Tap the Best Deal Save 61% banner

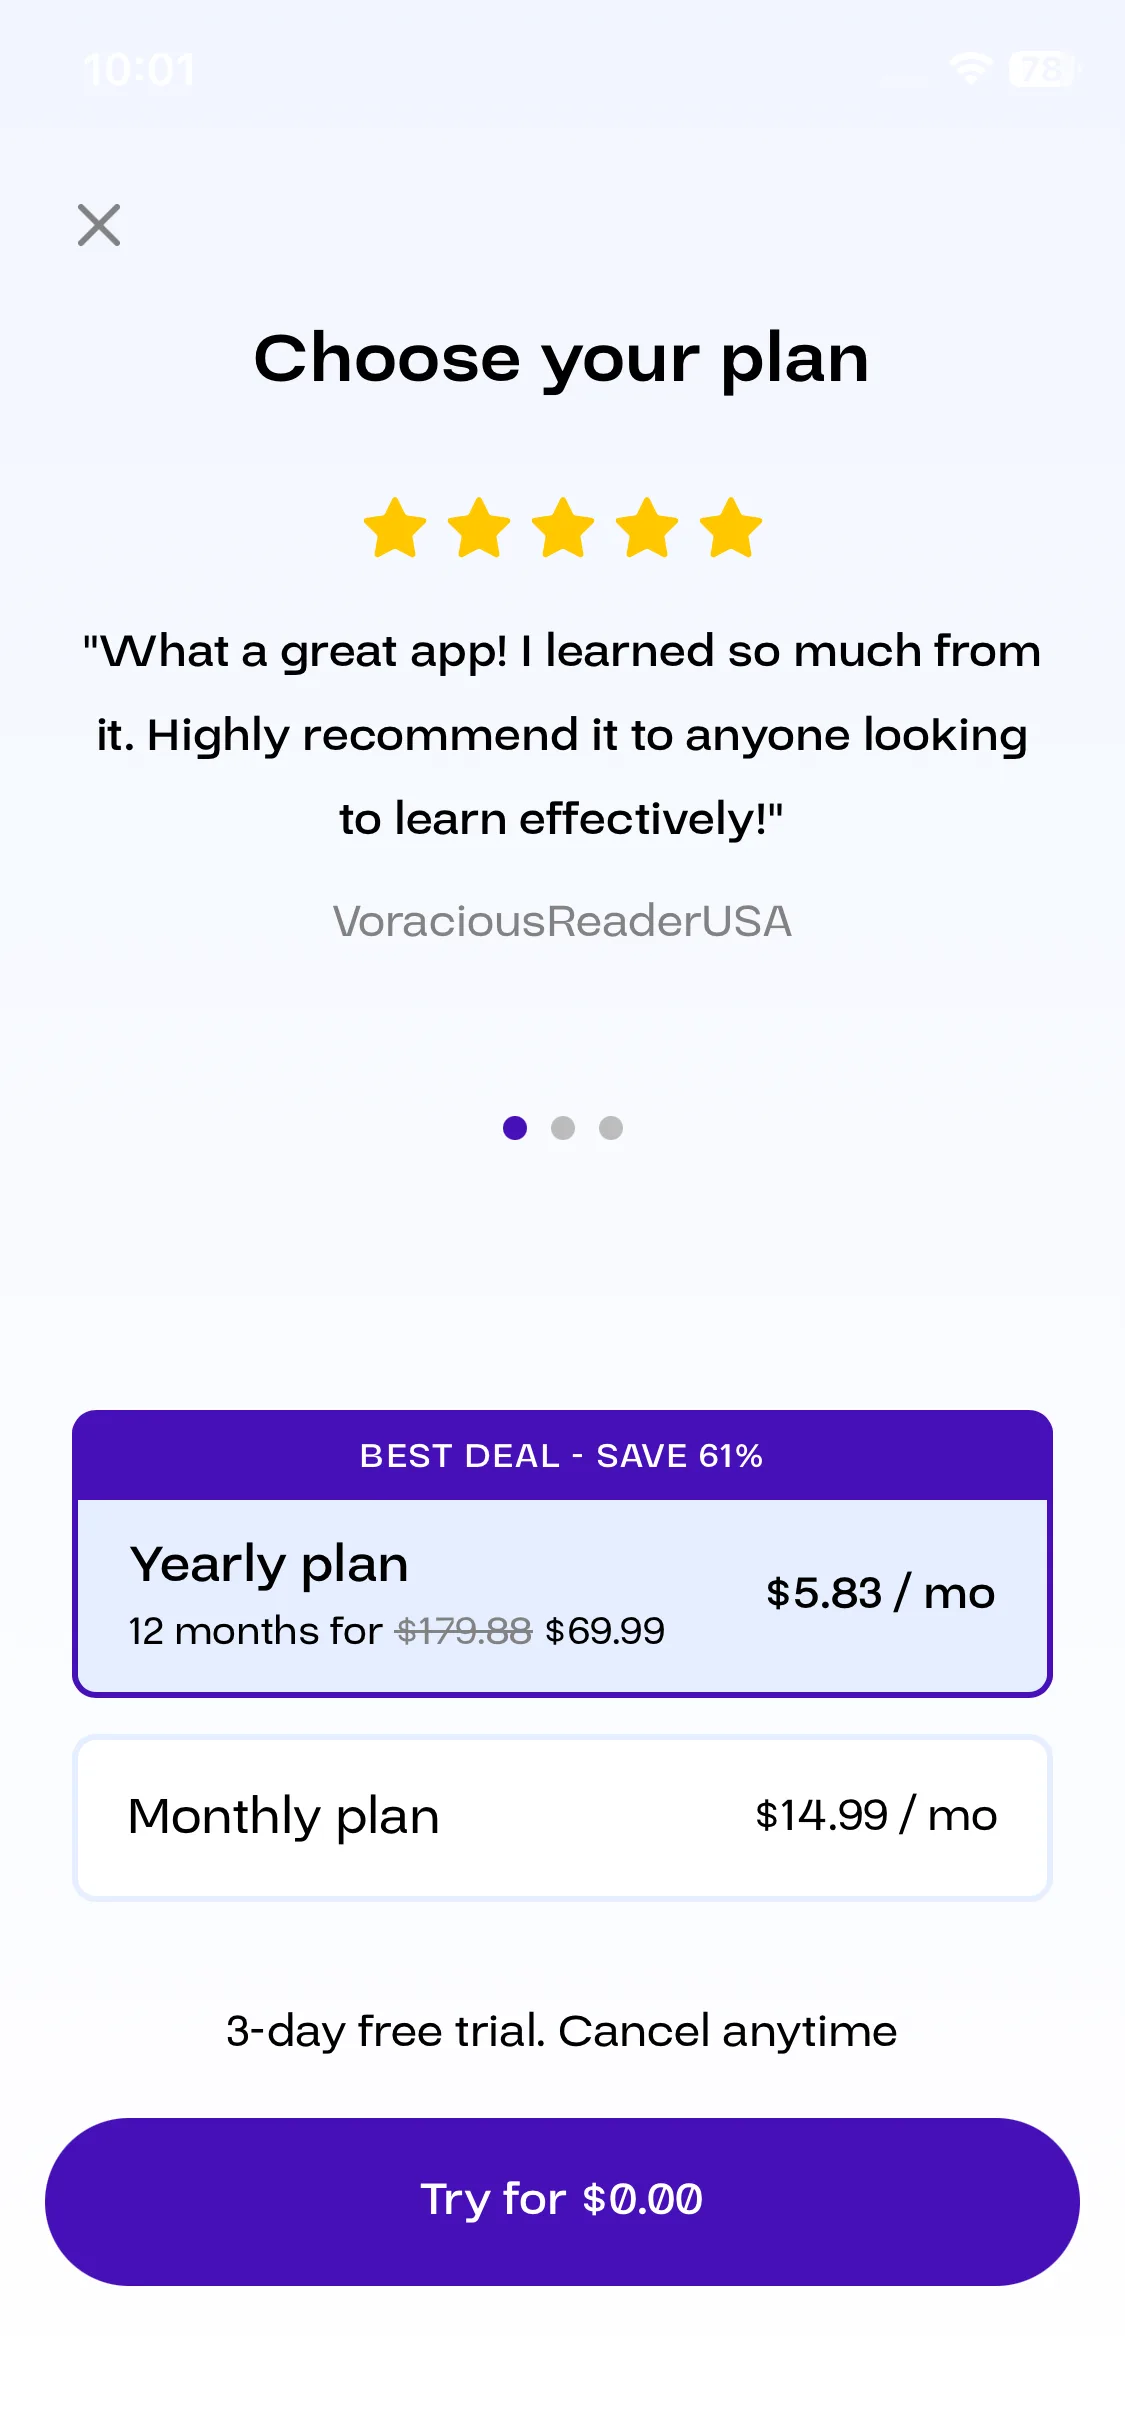pos(562,1456)
